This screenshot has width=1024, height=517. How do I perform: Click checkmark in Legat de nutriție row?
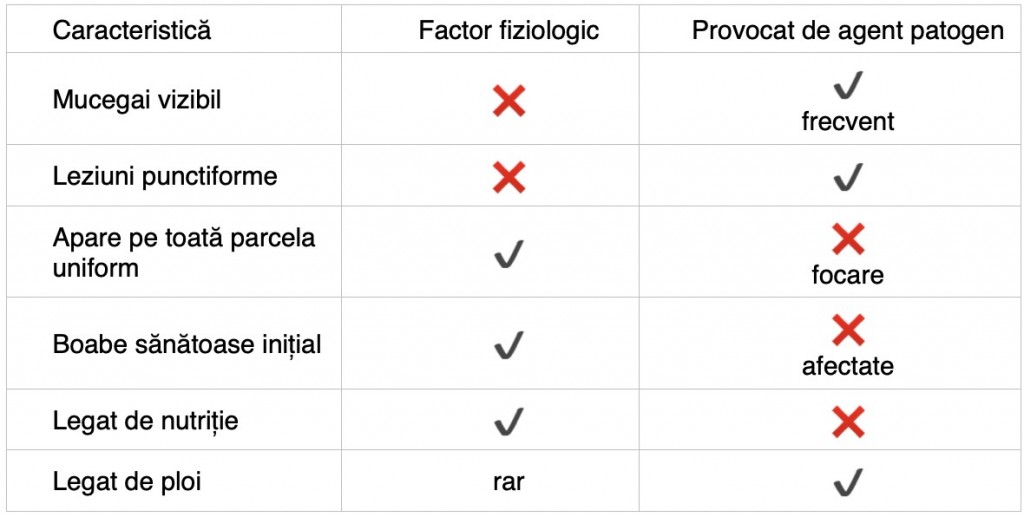pyautogui.click(x=509, y=422)
